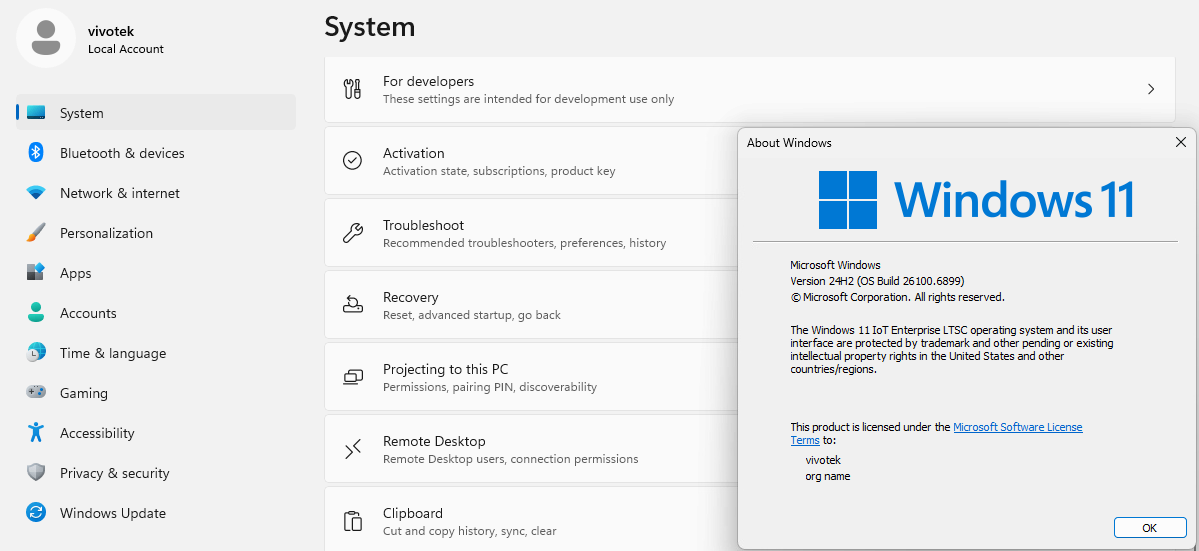Viewport: 1199px width, 551px height.
Task: Switch to the Apps settings page
Action: [156, 273]
